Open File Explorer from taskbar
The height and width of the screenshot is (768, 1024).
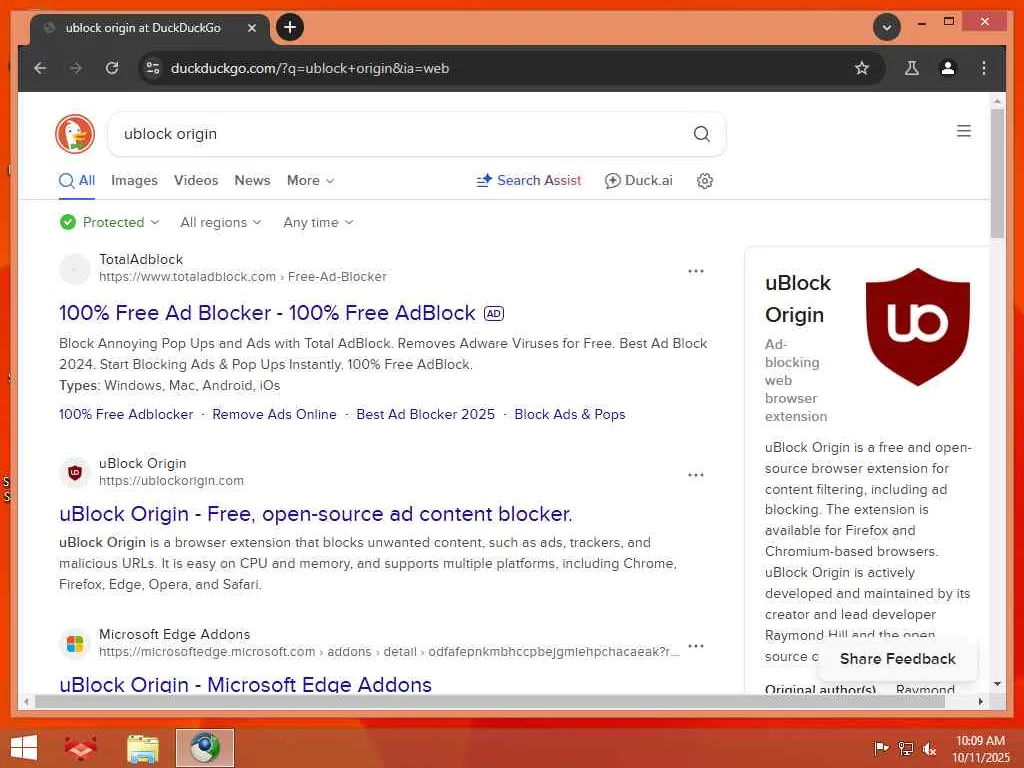[x=142, y=748]
